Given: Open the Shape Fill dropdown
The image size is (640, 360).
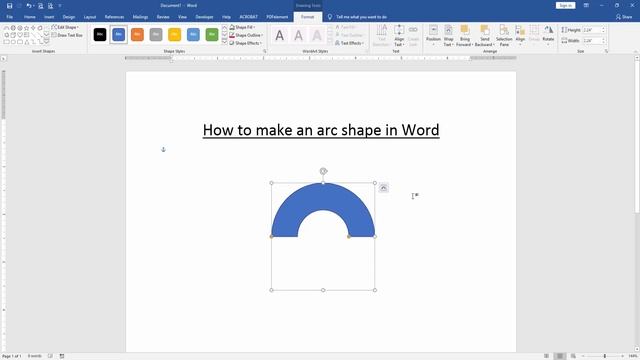Looking at the screenshot, I should (242, 27).
